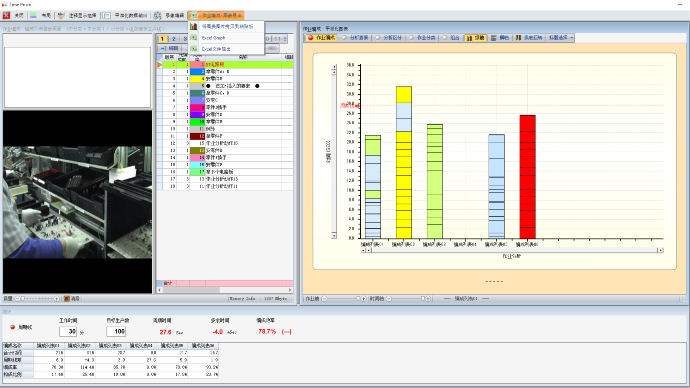Screen dimensions: 690x388
Task: Toggle the highlighted bar chart button above chart
Action: [475, 38]
